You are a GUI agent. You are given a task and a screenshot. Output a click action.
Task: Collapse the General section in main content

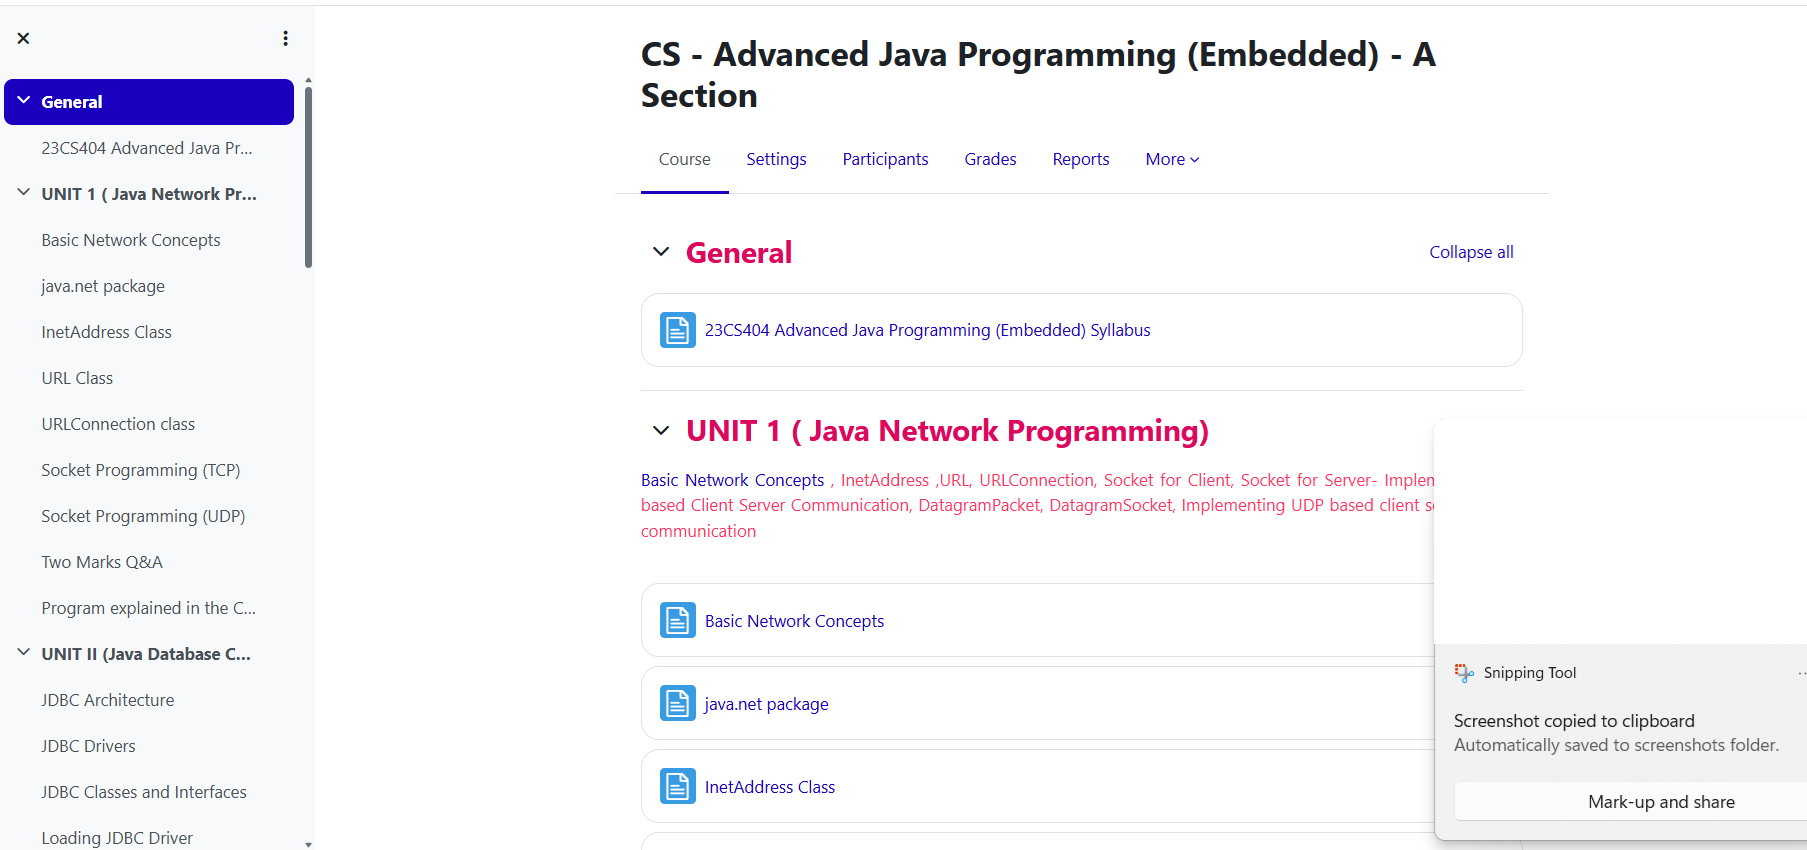coord(661,252)
